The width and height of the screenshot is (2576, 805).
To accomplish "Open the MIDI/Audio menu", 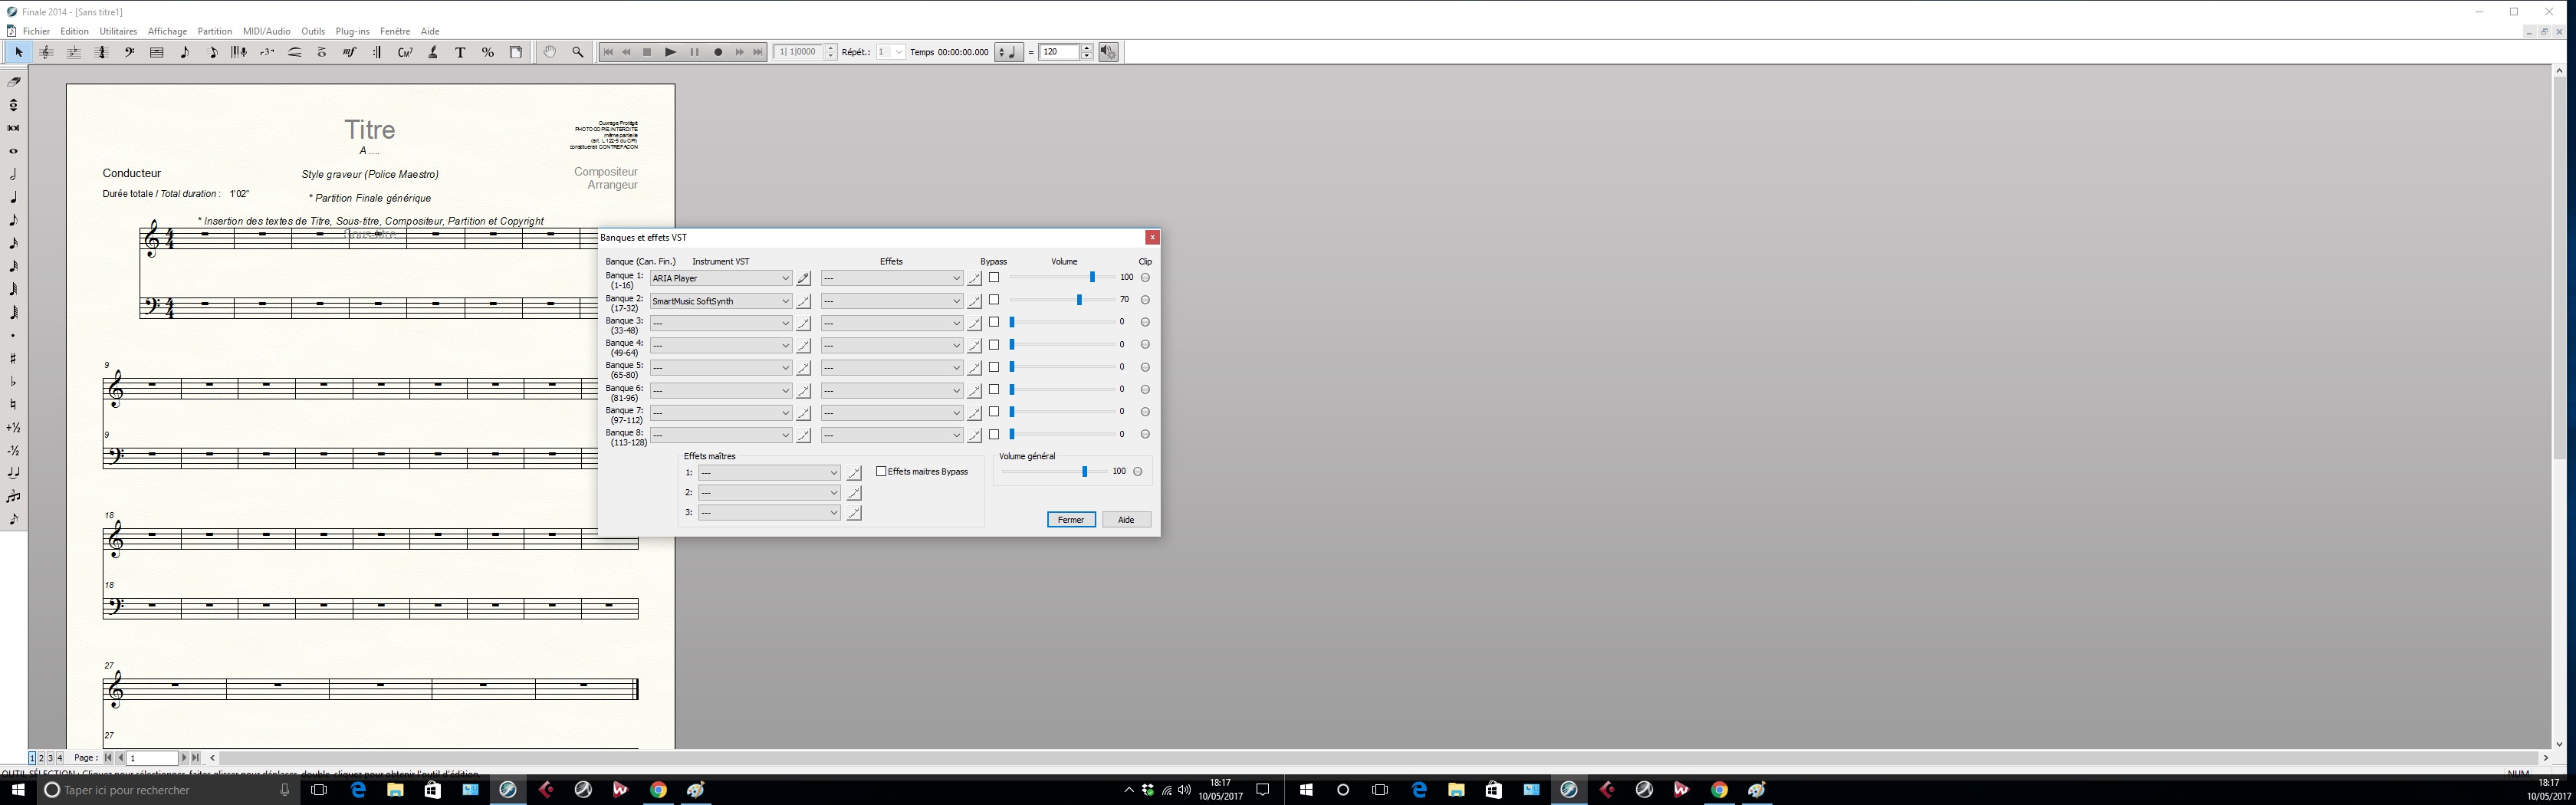I will pyautogui.click(x=266, y=32).
